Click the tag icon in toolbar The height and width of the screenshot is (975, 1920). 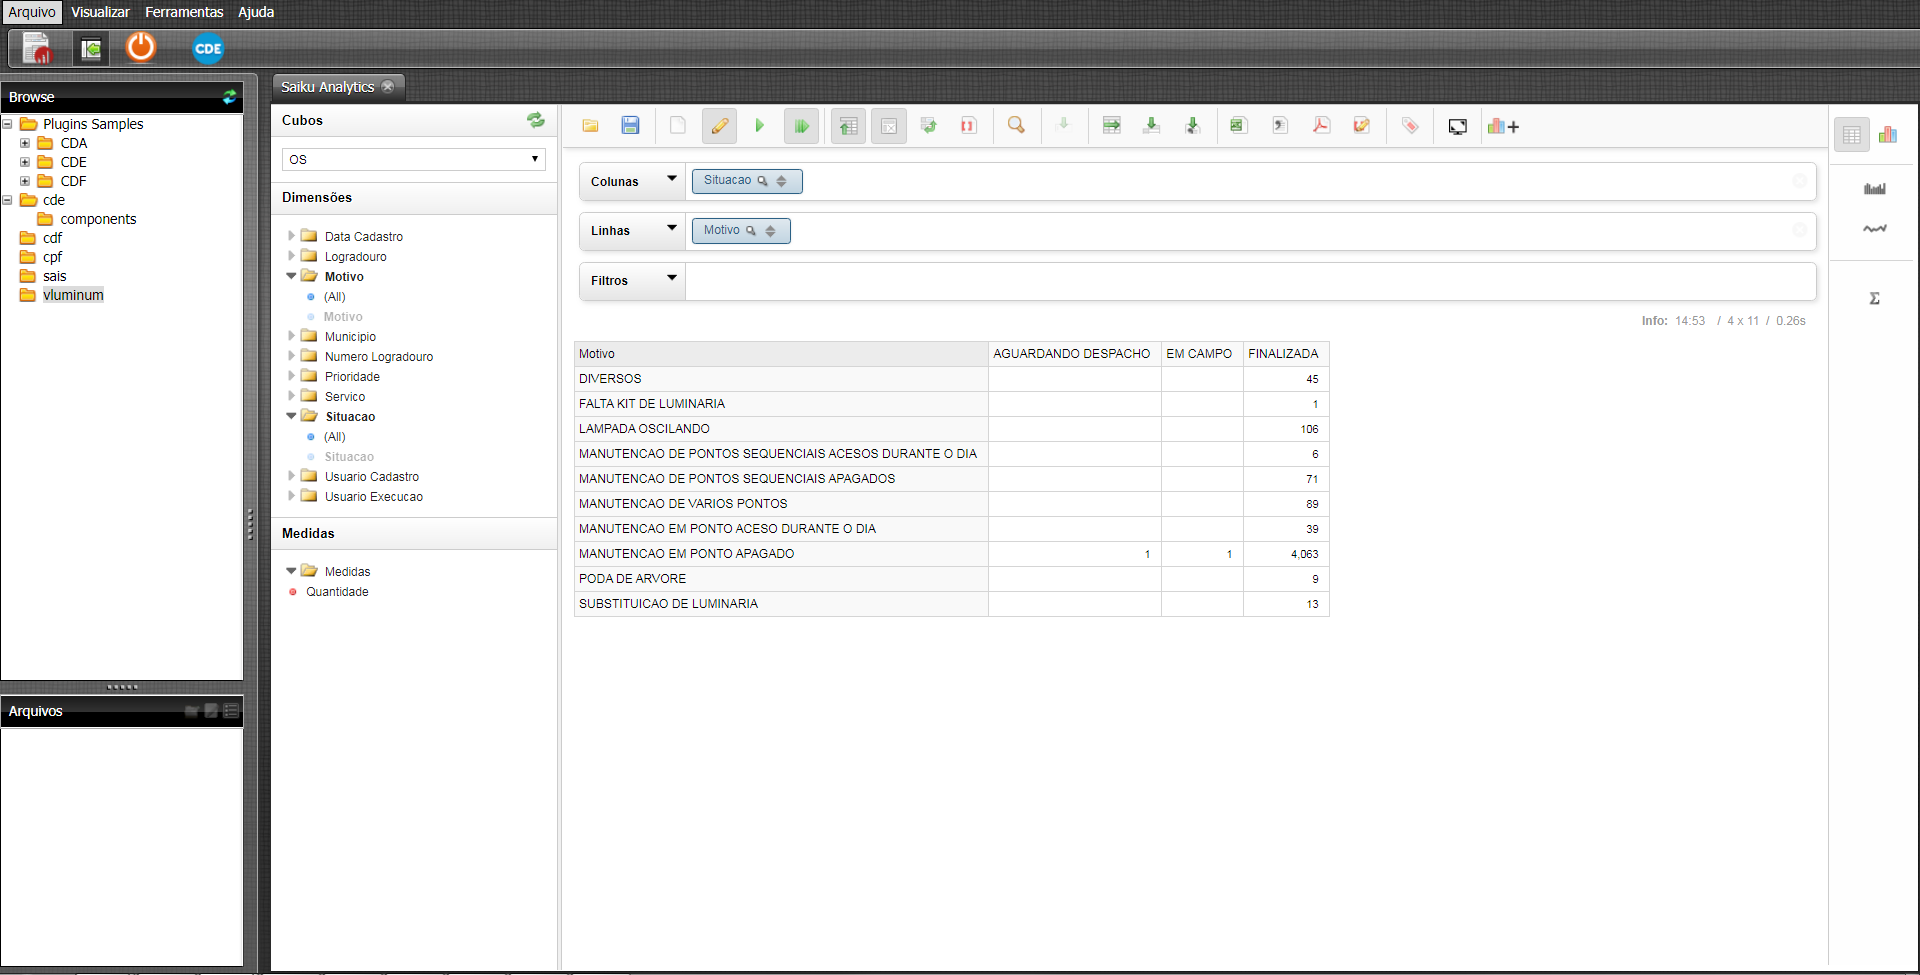(x=1410, y=126)
